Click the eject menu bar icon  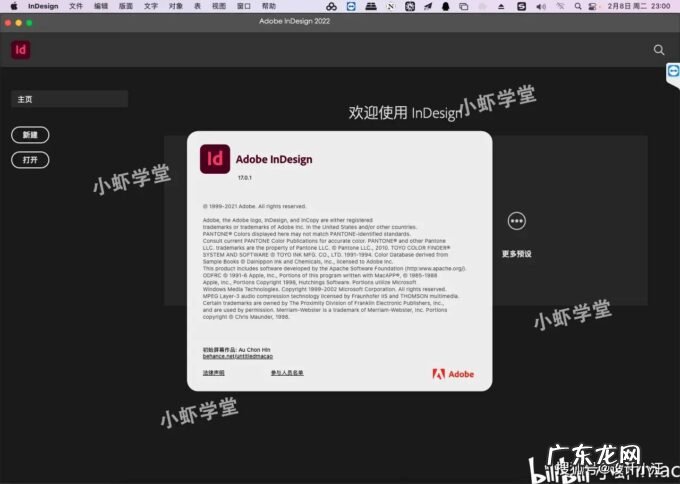[x=501, y=7]
